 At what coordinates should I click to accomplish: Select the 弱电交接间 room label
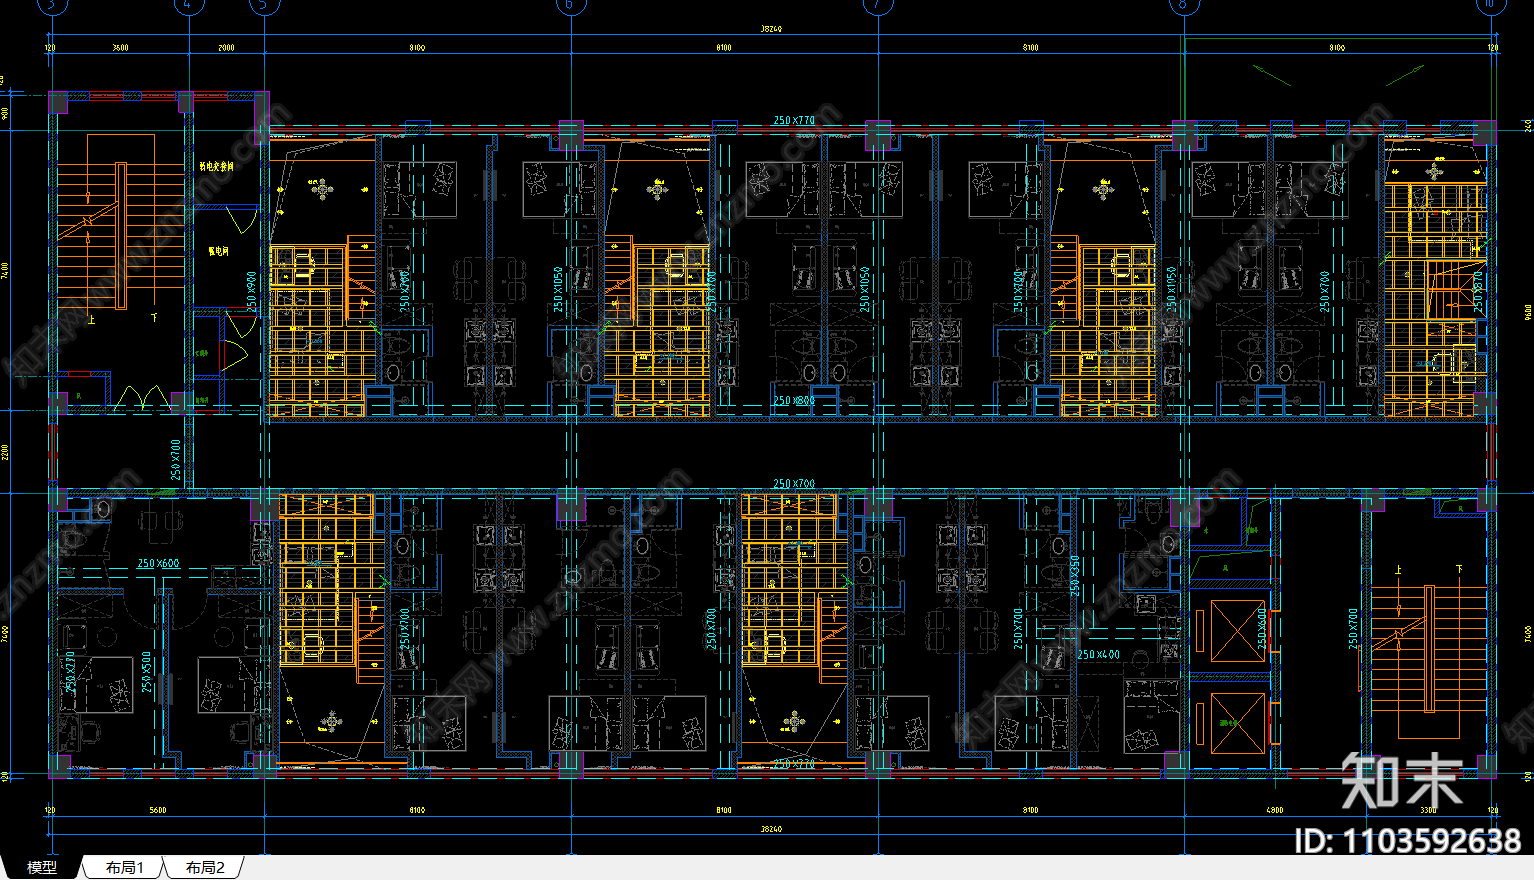[x=216, y=166]
